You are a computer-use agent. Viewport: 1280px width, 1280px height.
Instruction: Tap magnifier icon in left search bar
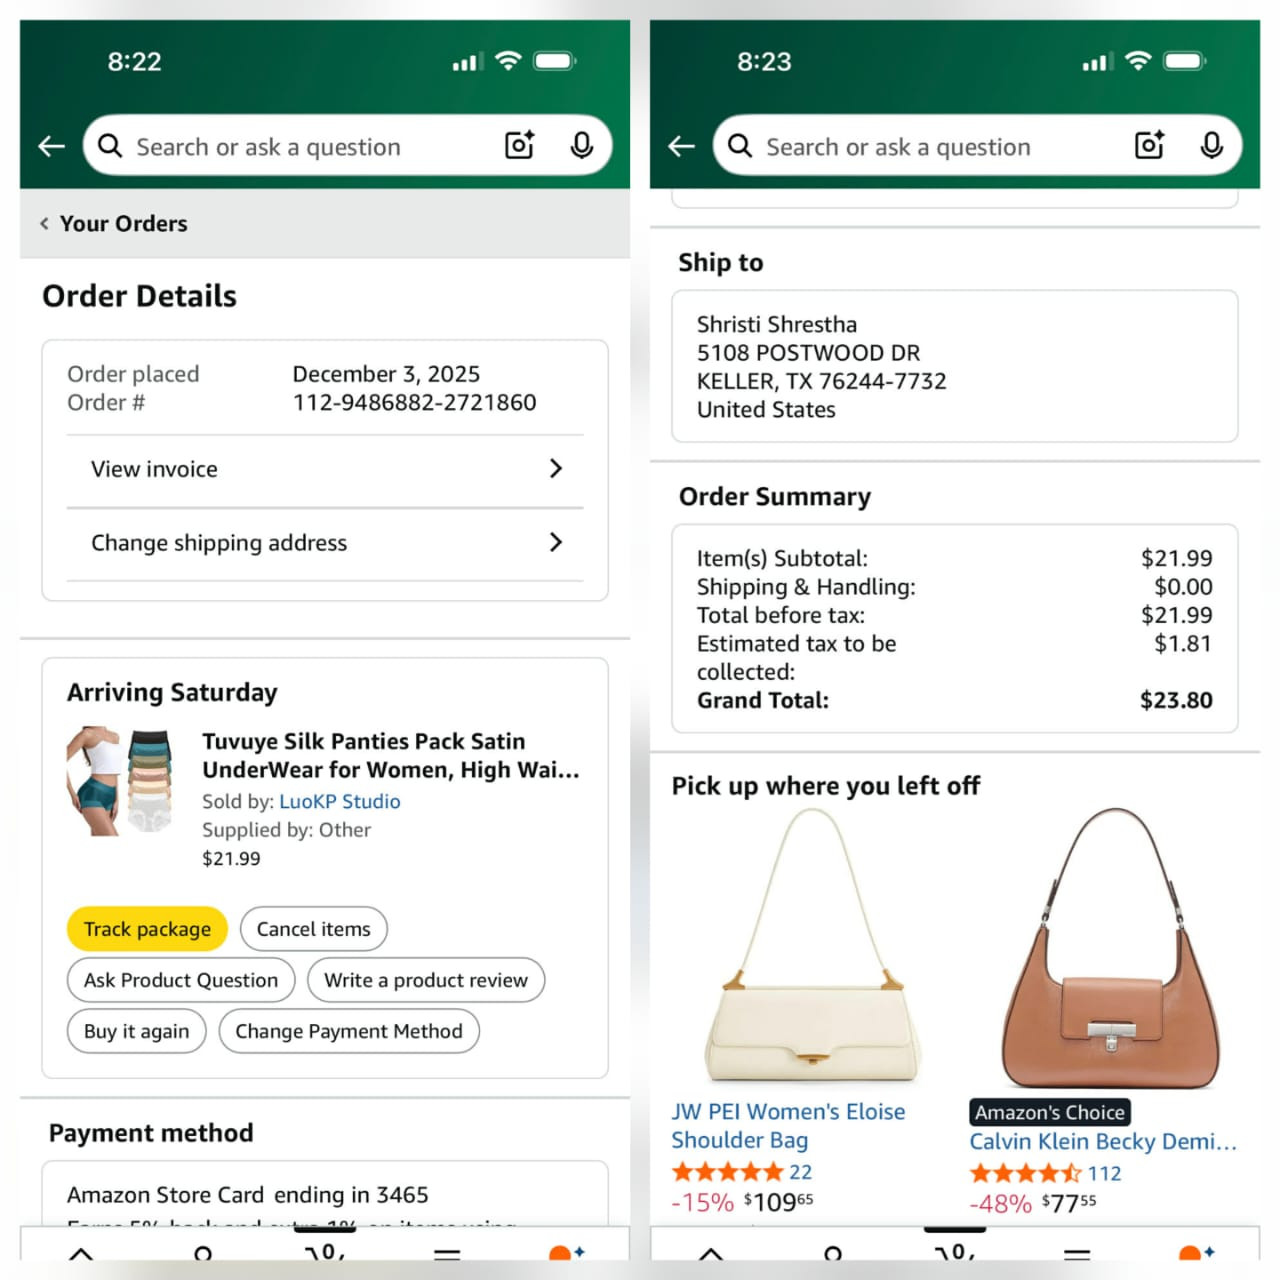click(110, 147)
